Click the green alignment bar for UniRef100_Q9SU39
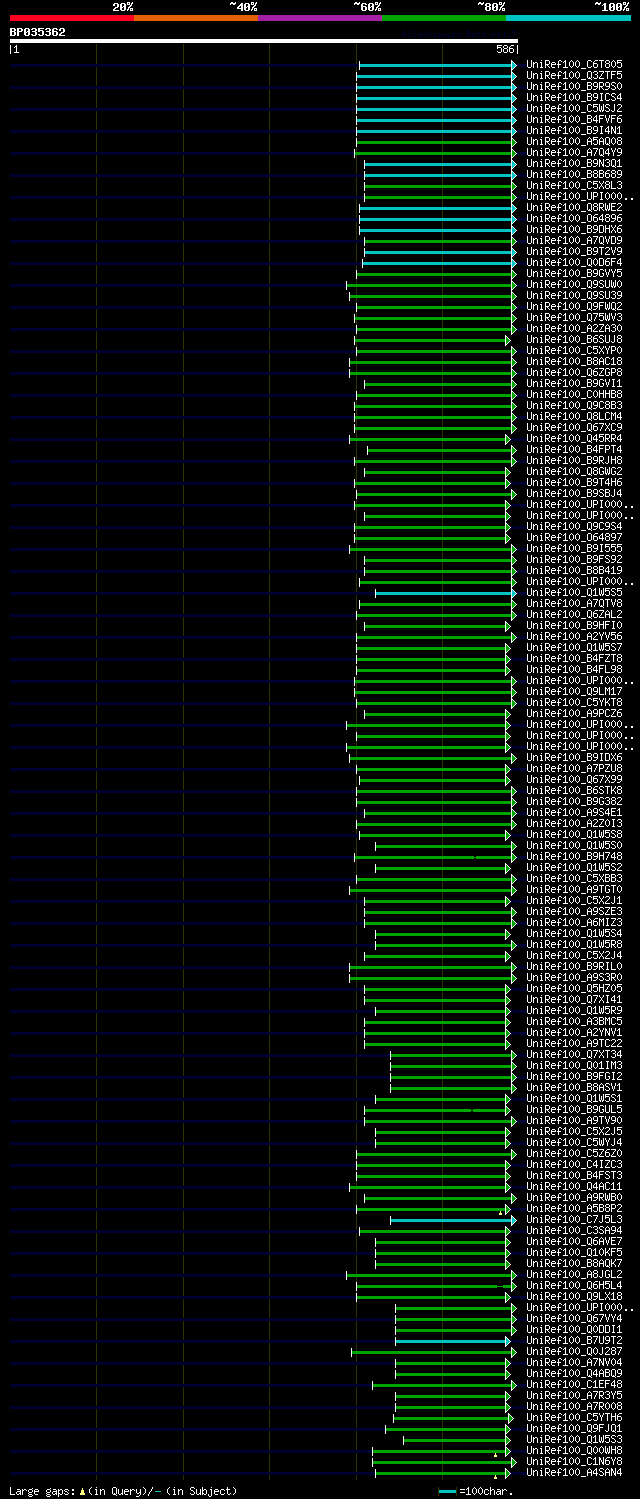 pyautogui.click(x=433, y=296)
